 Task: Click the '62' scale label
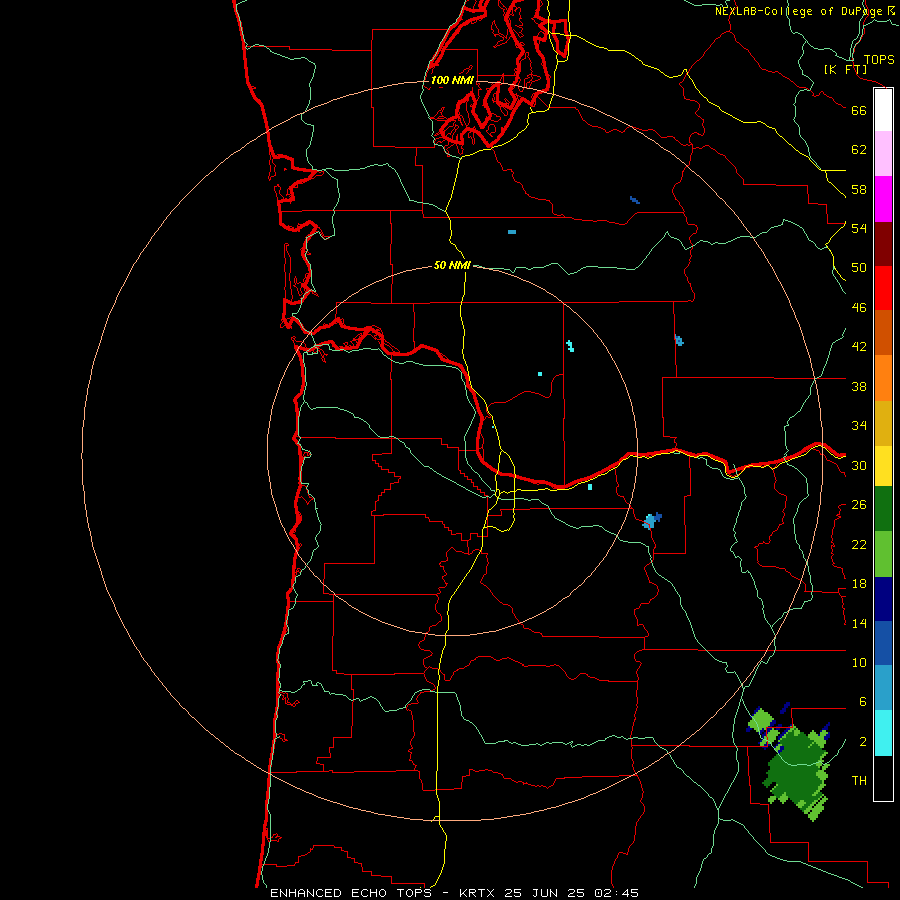859,150
